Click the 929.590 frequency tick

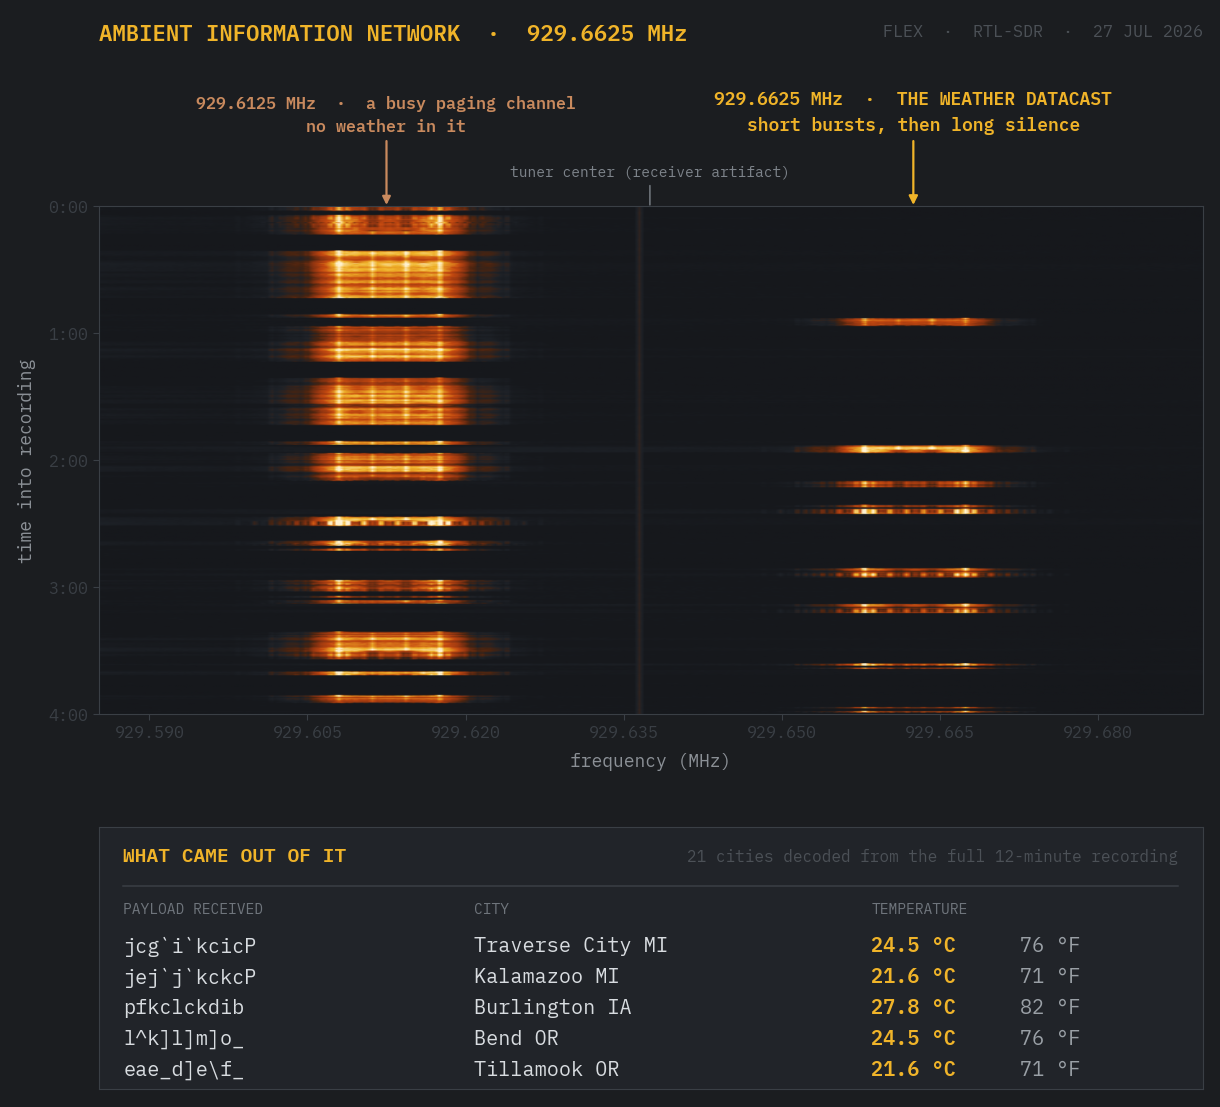pyautogui.click(x=150, y=732)
